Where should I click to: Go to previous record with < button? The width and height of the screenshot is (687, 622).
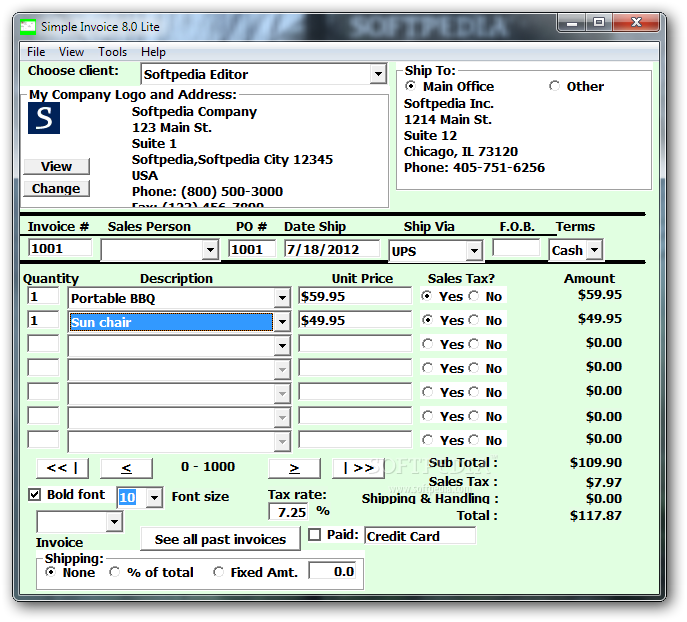[x=126, y=468]
